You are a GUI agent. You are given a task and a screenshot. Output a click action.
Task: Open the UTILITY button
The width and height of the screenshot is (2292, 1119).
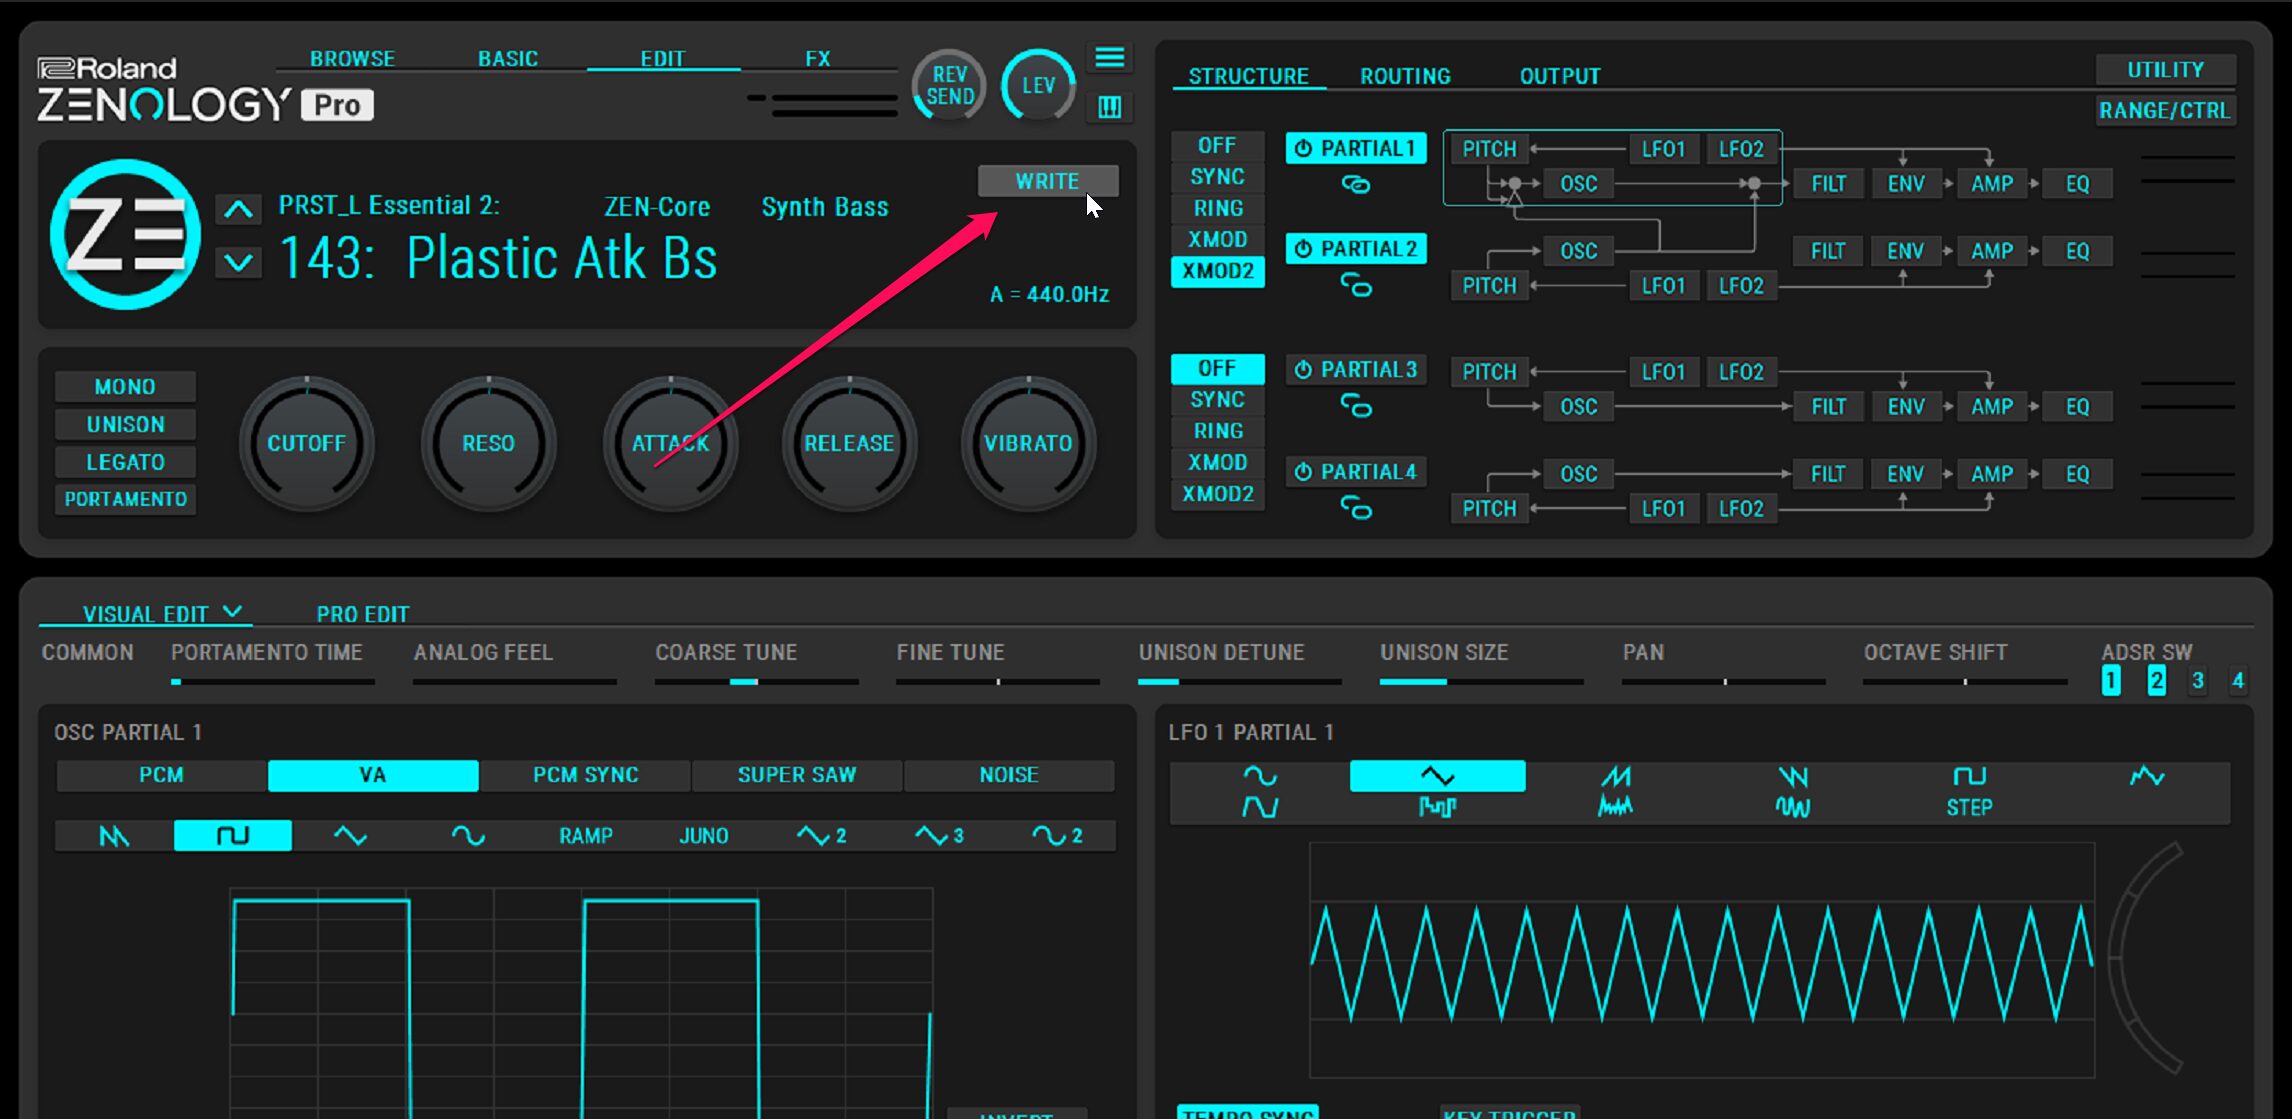coord(2165,70)
